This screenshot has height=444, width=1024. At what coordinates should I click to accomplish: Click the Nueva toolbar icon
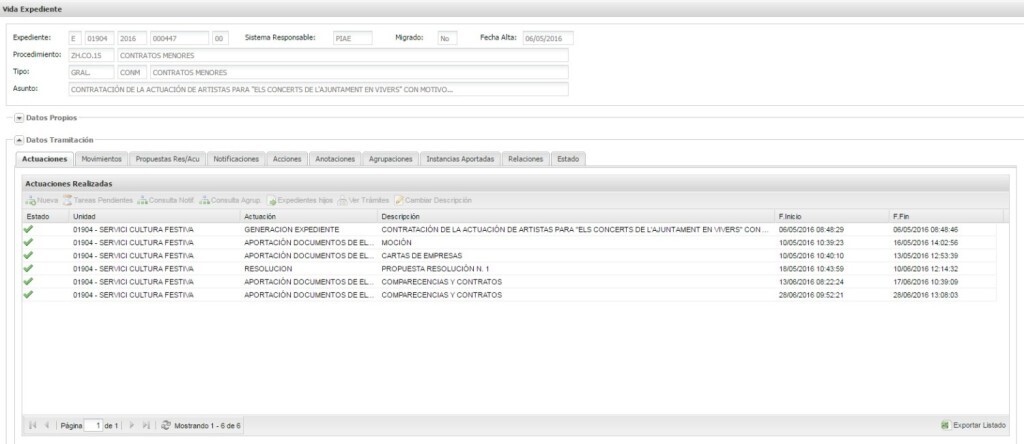pos(31,200)
